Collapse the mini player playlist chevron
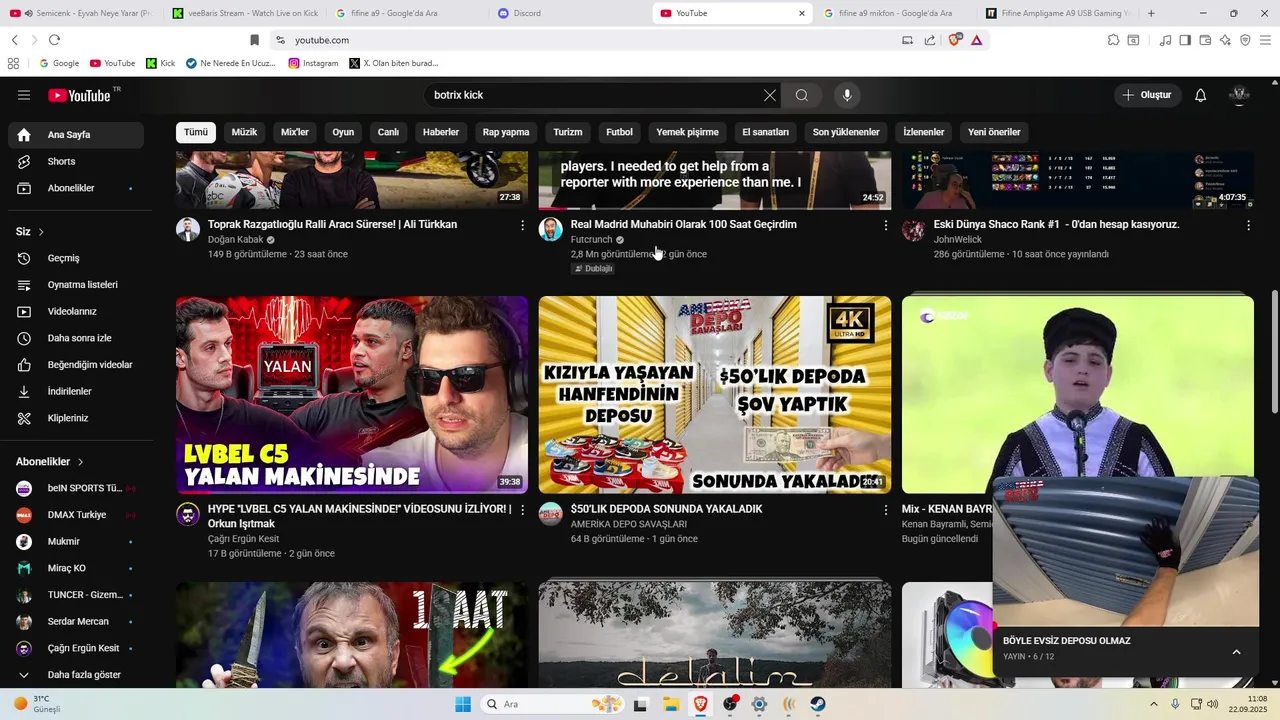Screen dimensions: 1280x720 [1236, 652]
